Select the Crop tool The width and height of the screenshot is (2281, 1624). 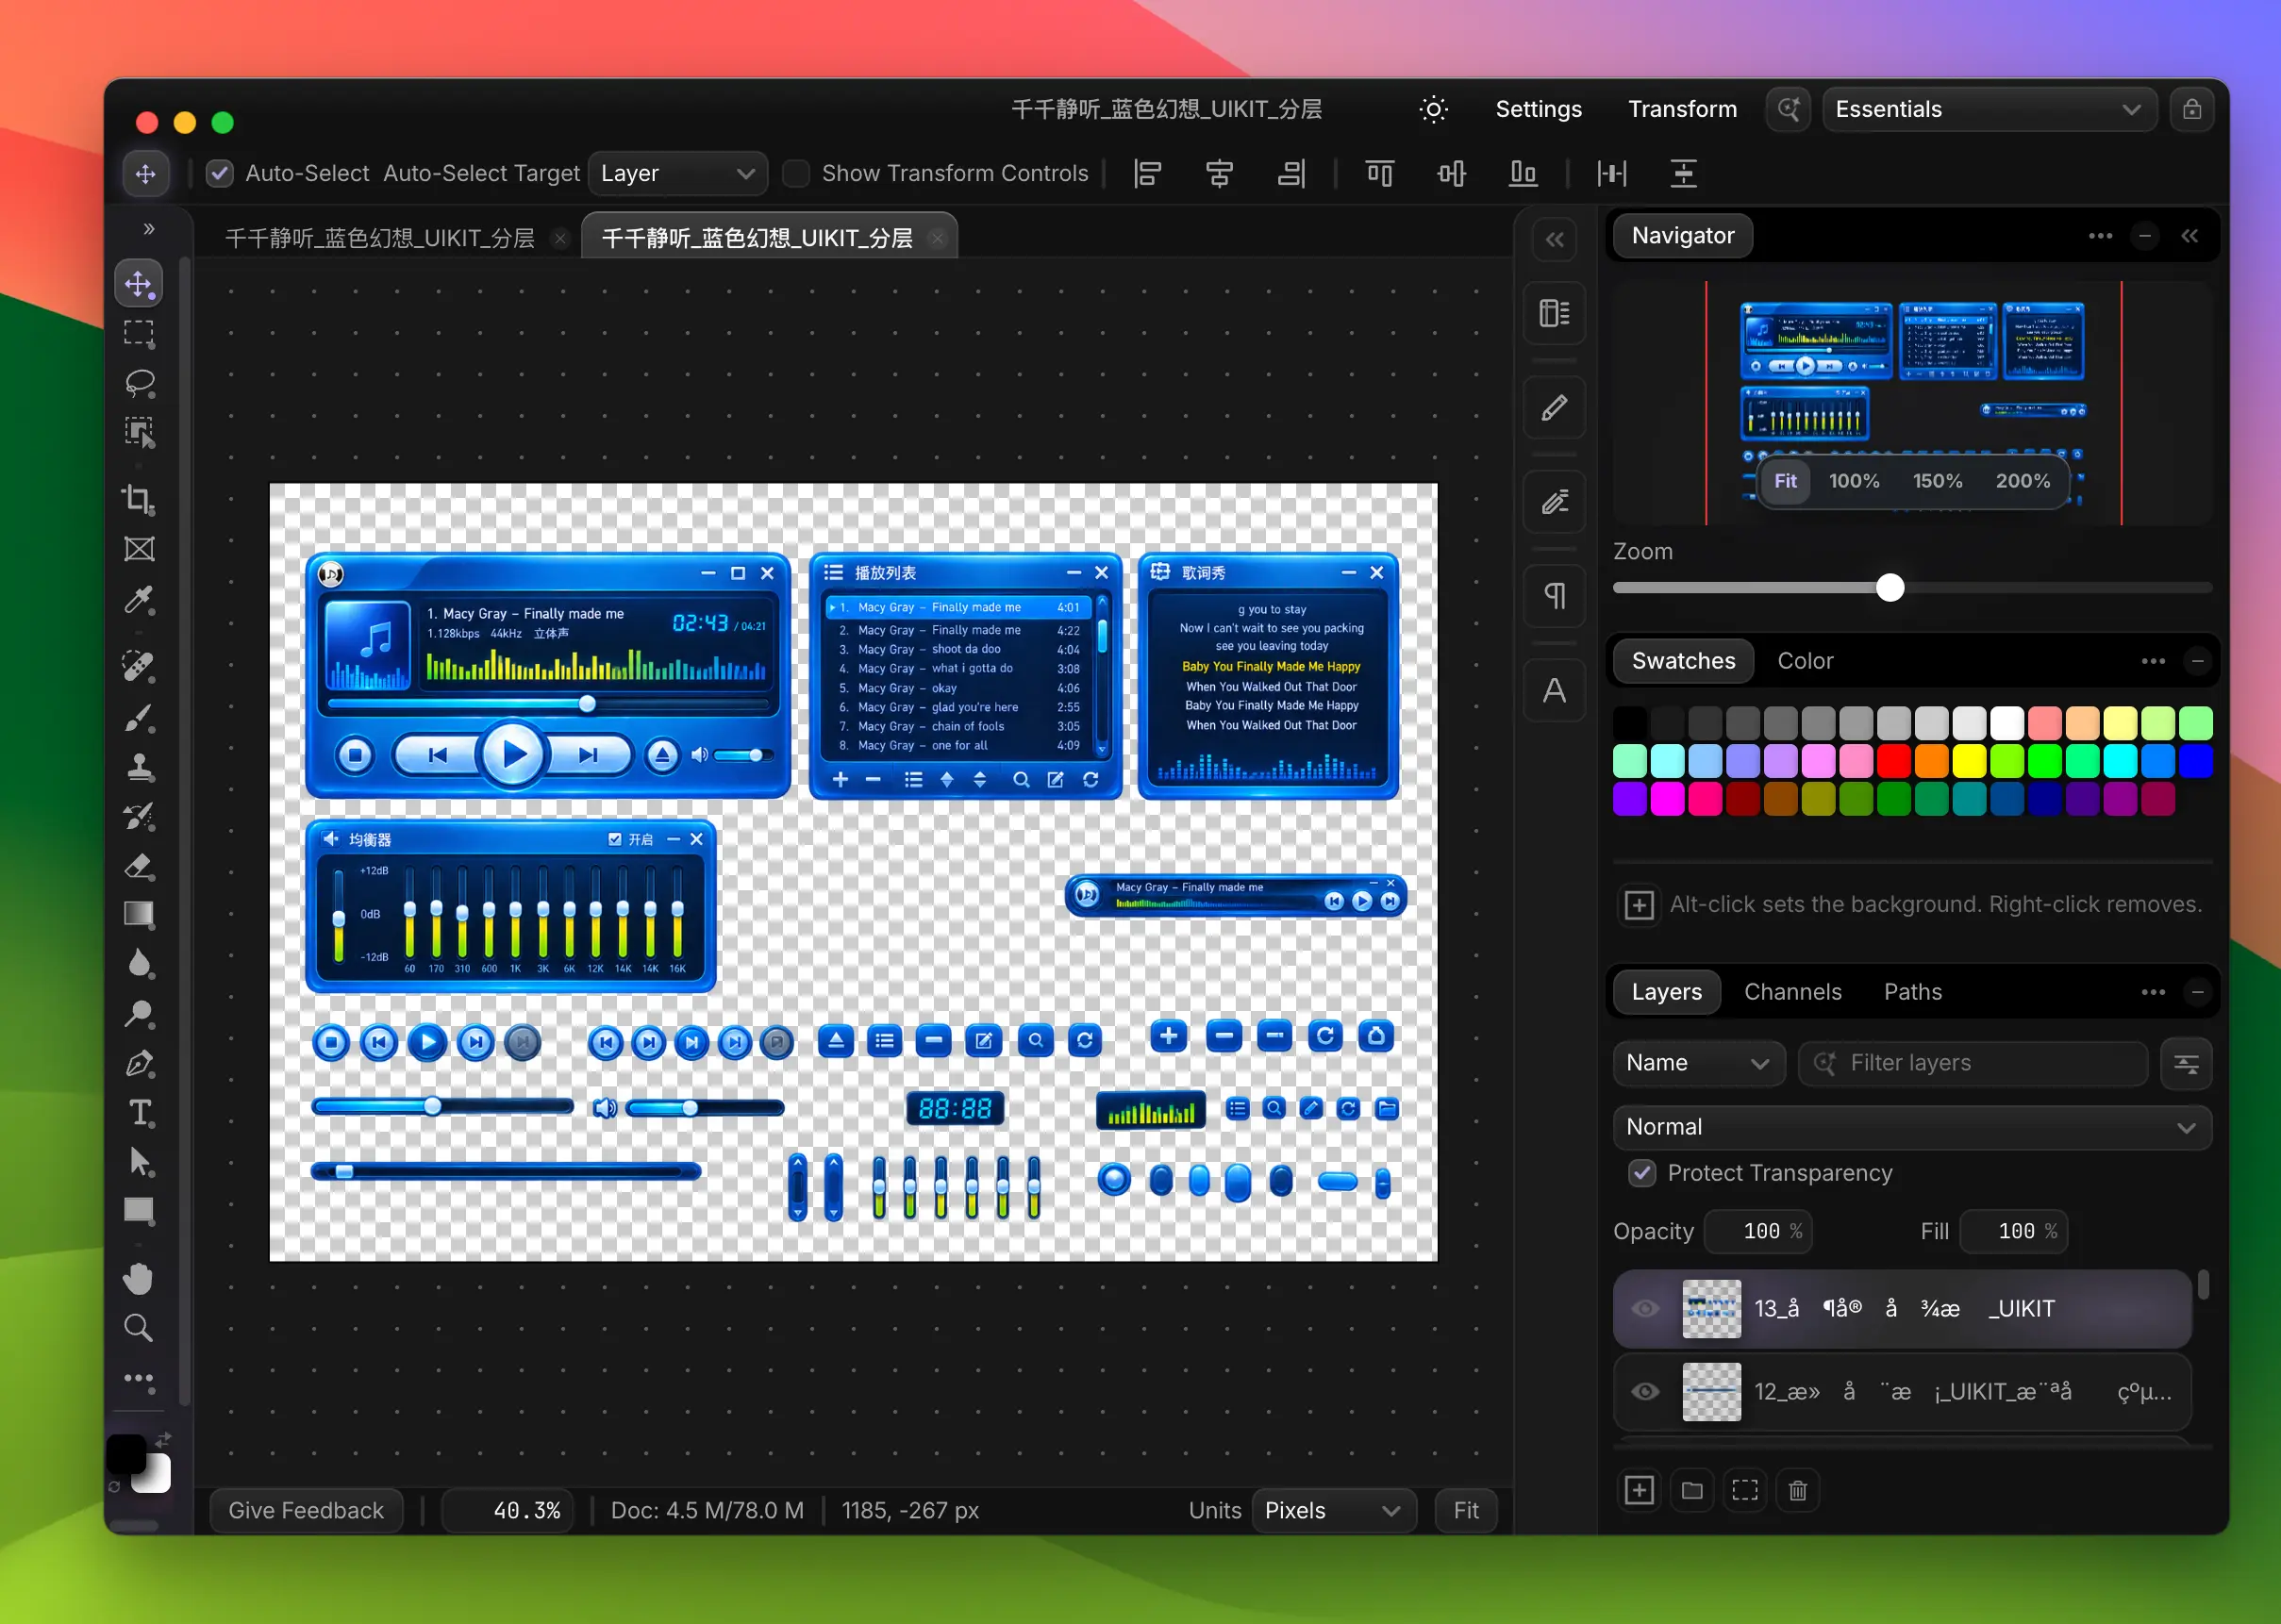point(139,499)
